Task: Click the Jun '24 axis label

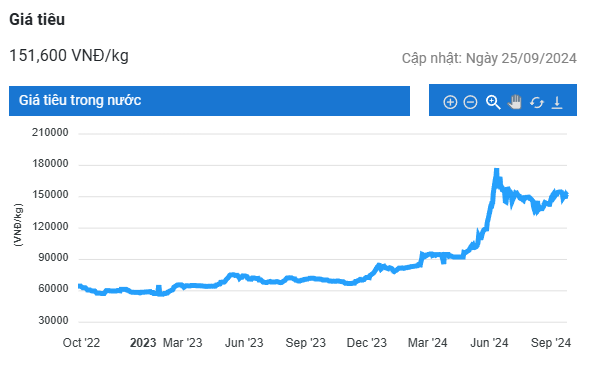Action: [x=489, y=343]
